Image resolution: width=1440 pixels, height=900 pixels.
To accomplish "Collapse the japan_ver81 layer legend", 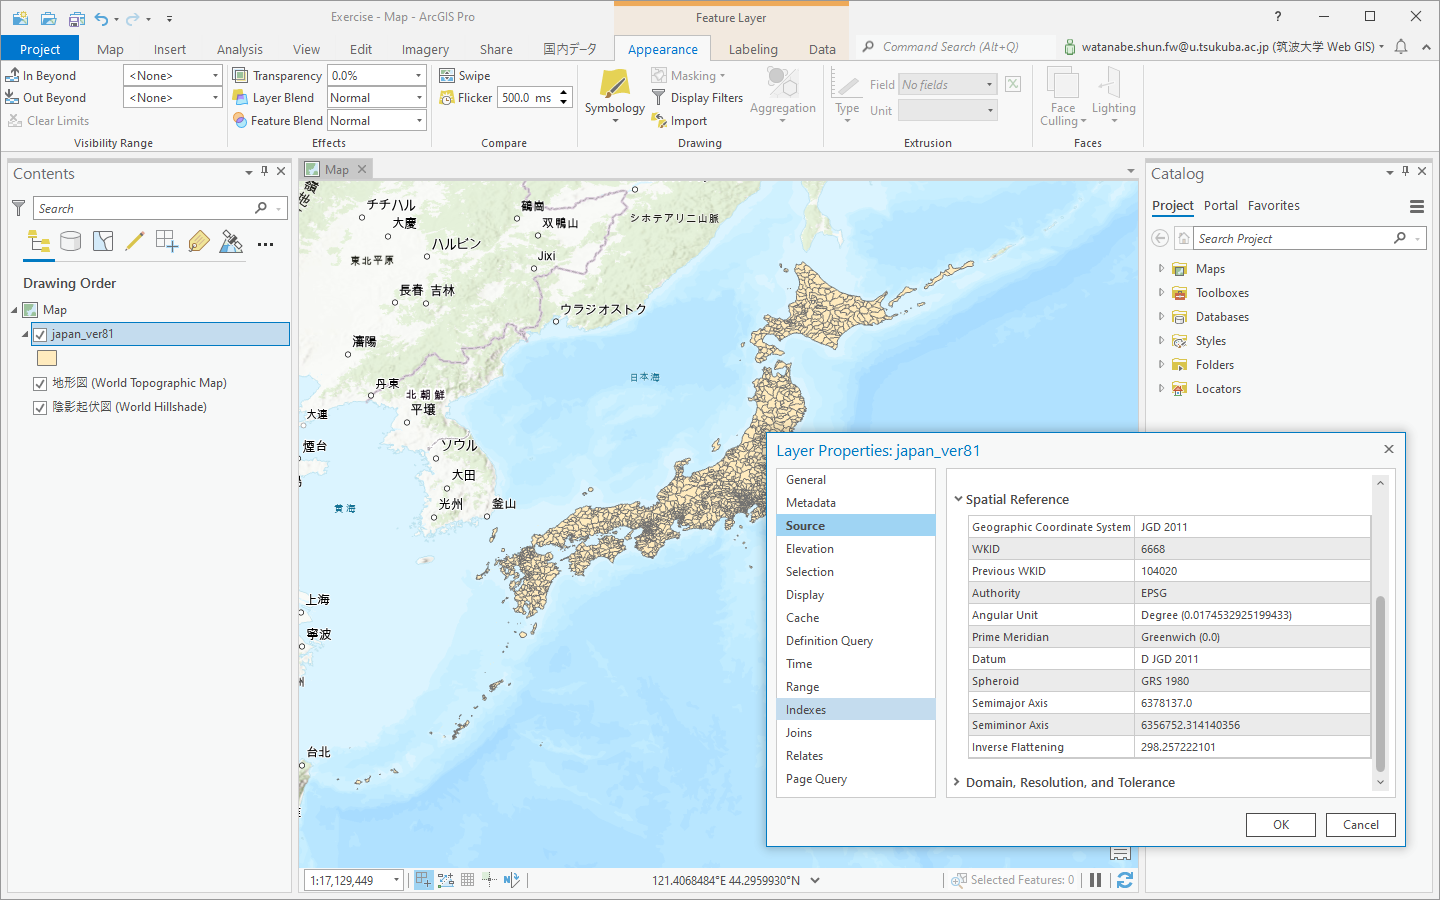I will (25, 334).
